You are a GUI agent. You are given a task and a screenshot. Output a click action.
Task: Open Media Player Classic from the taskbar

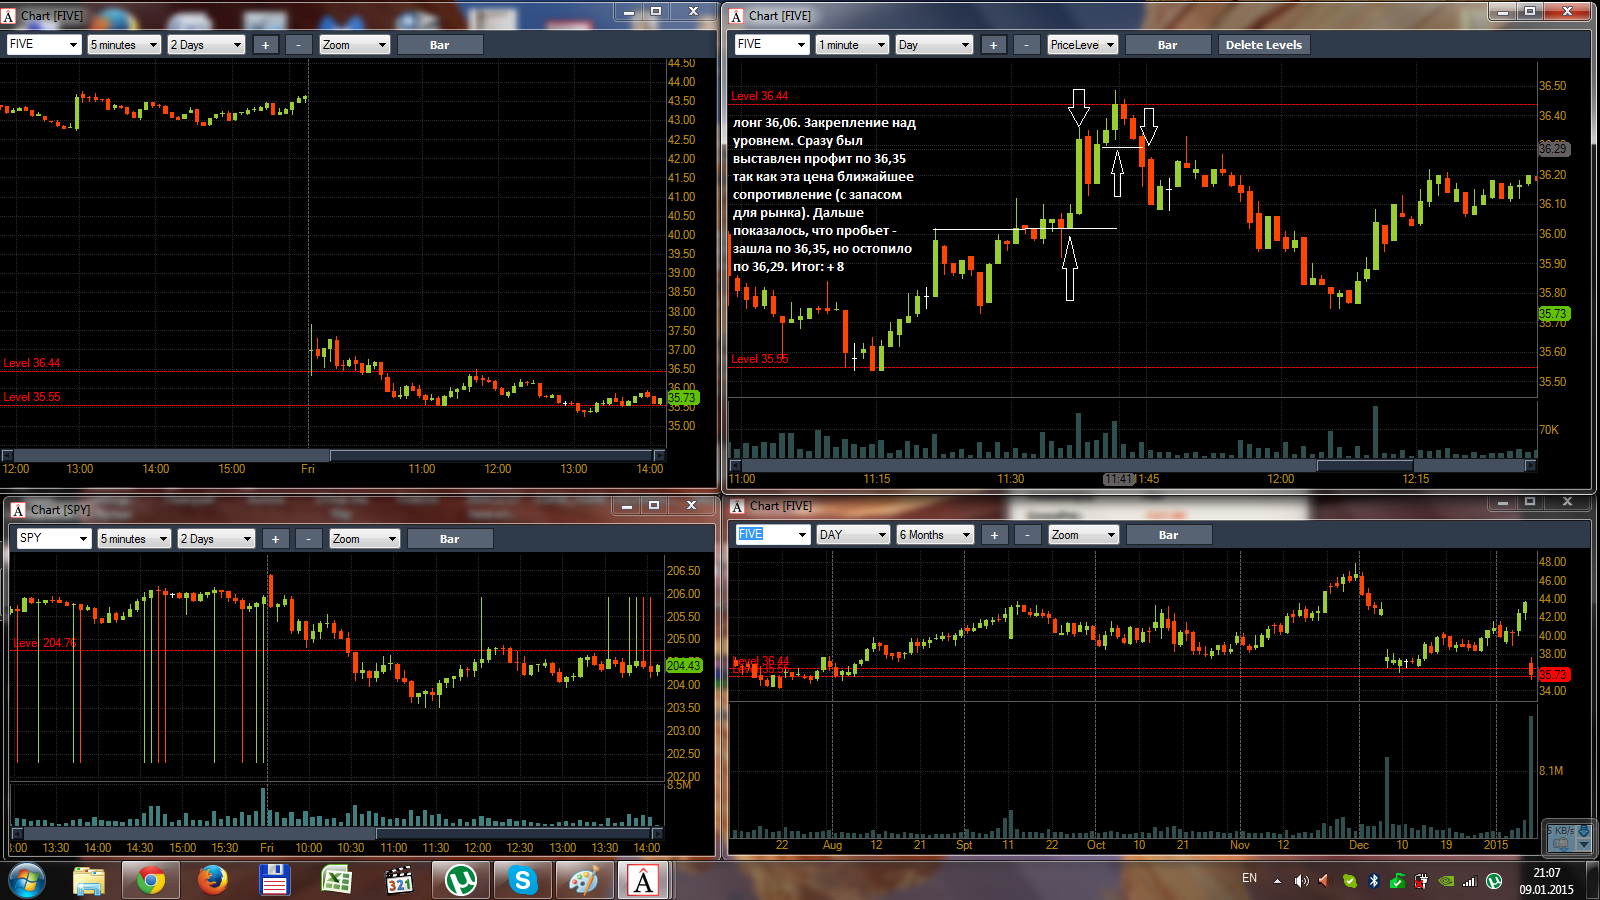click(399, 881)
